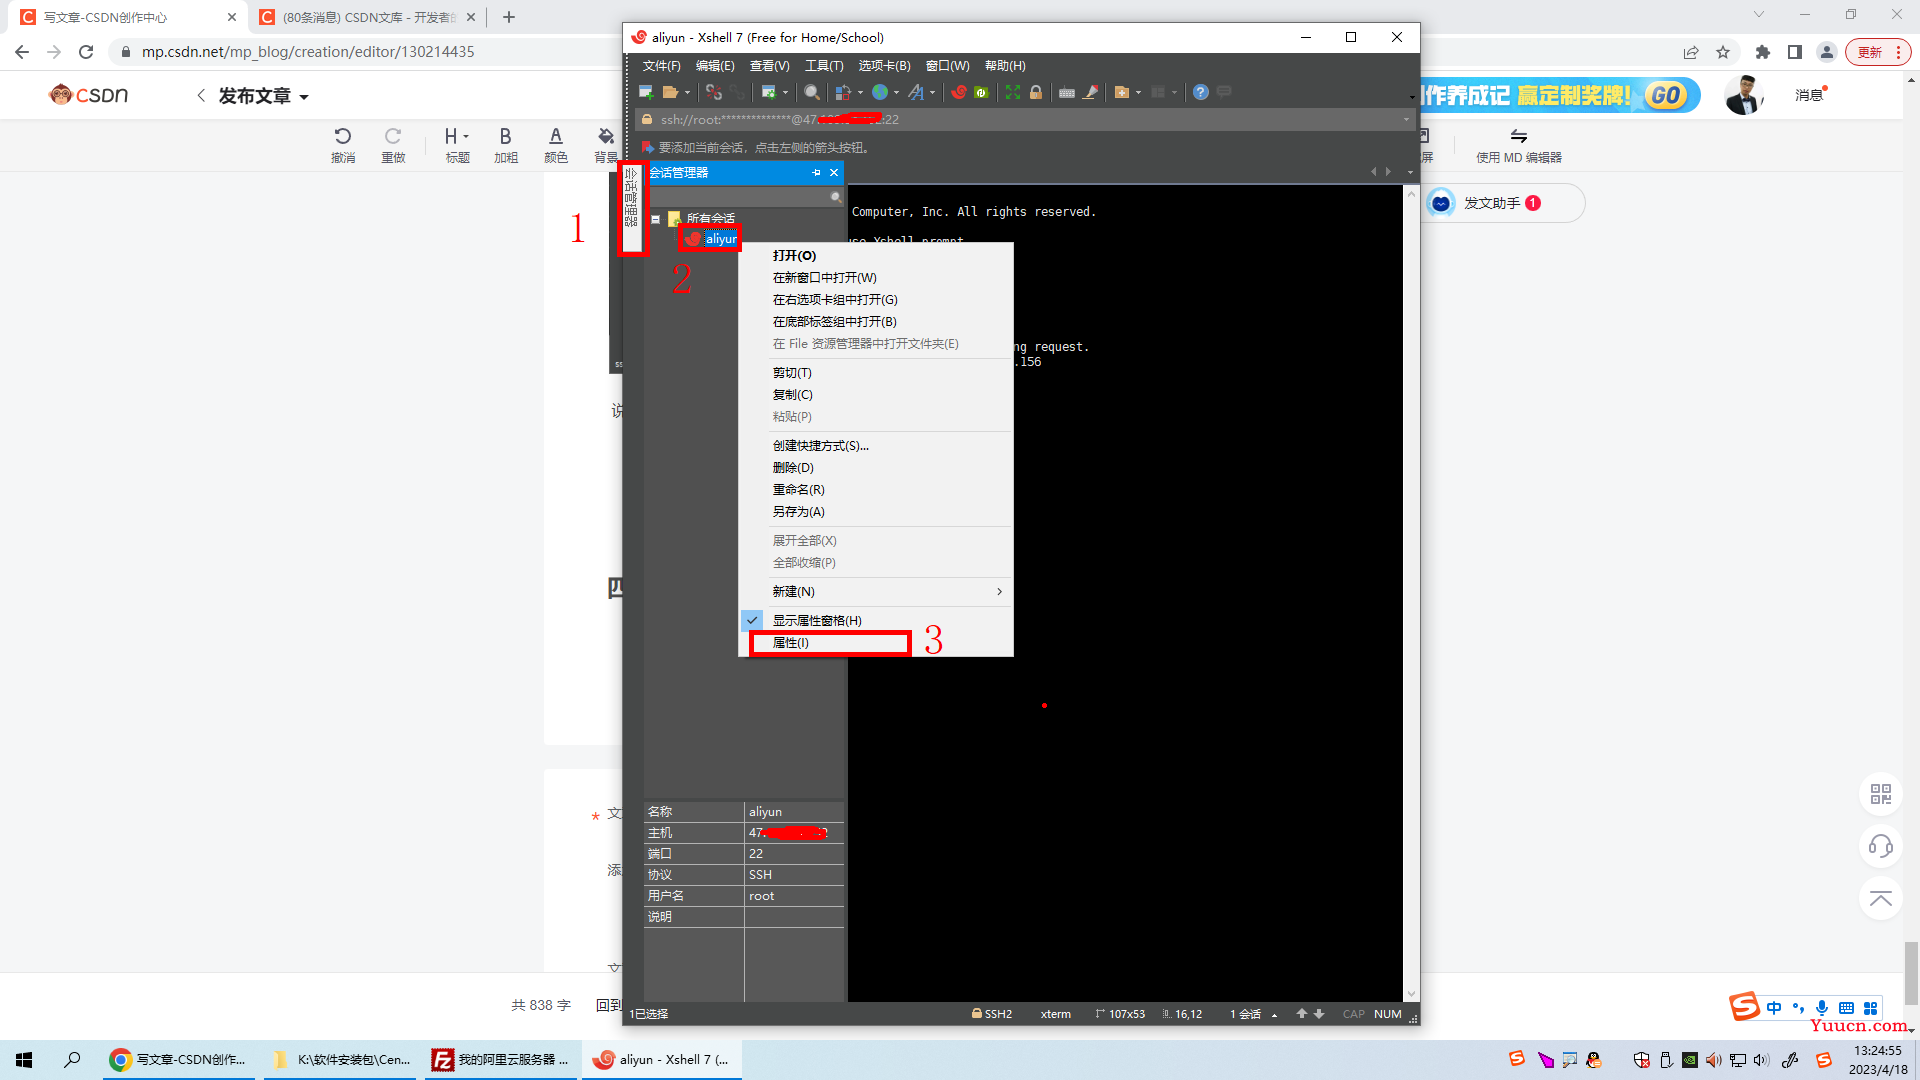
Task: Click the keyboard key-mapping toolbar icon
Action: (x=1067, y=92)
